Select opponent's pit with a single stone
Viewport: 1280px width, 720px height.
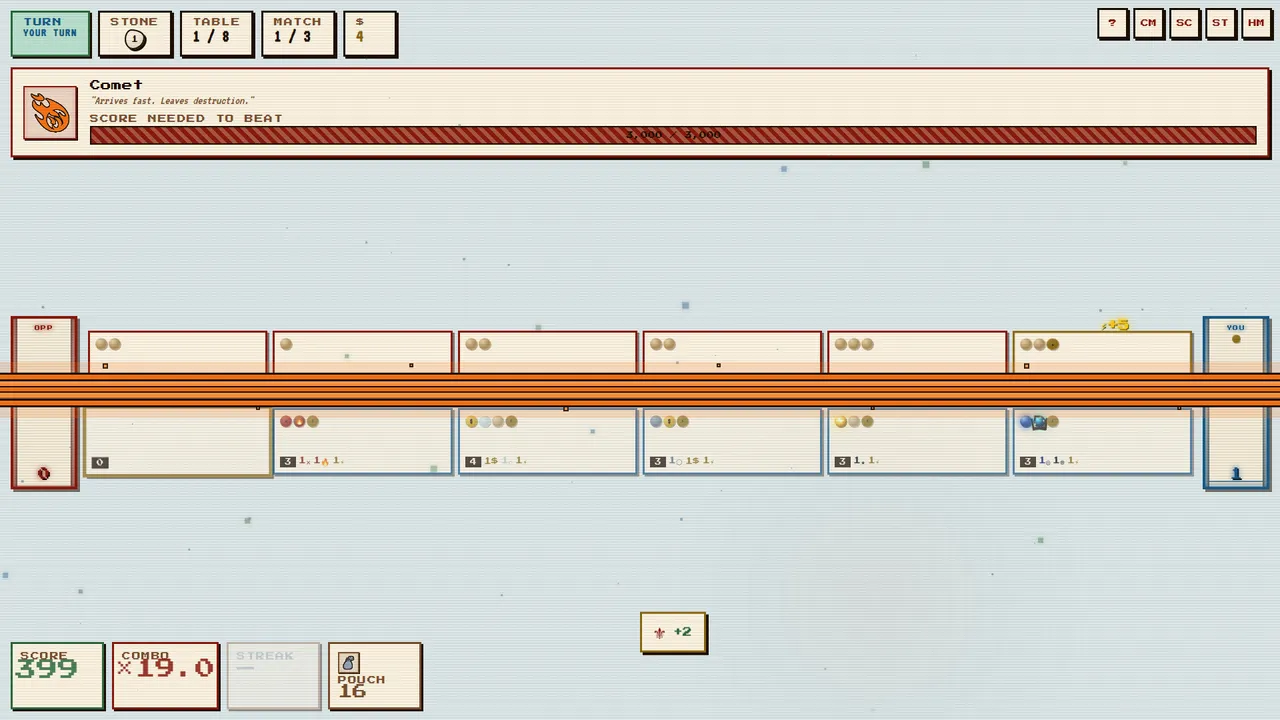click(362, 353)
